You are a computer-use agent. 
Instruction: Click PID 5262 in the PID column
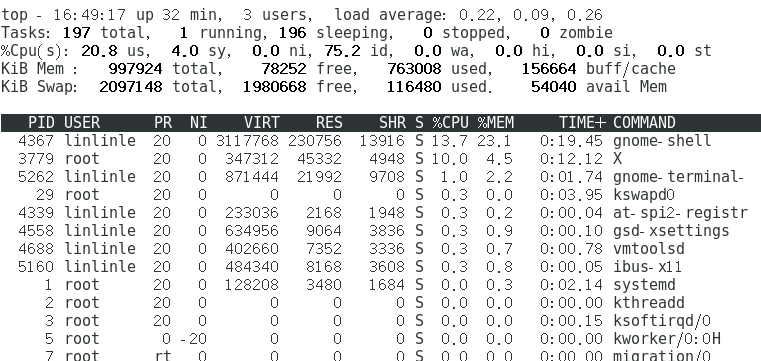pyautogui.click(x=36, y=177)
